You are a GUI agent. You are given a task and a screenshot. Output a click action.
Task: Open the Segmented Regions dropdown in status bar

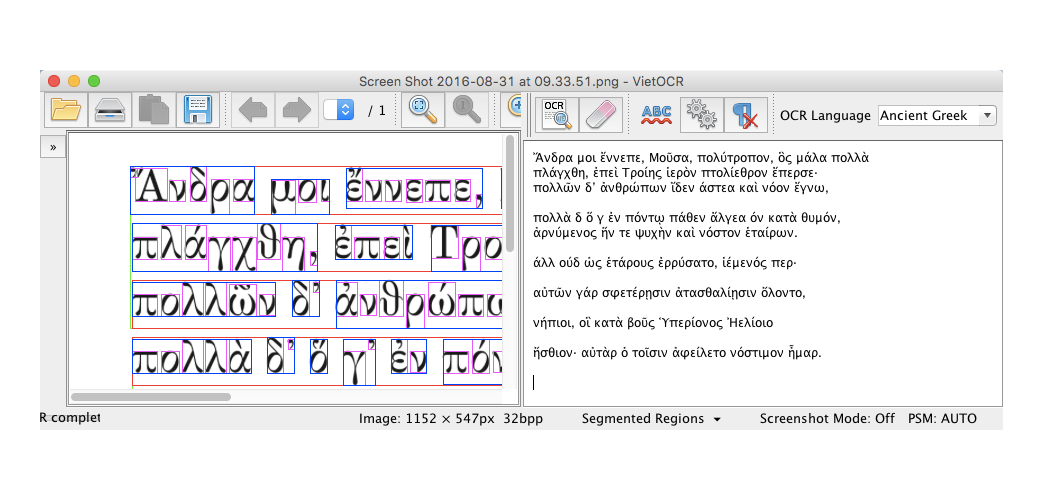click(651, 419)
